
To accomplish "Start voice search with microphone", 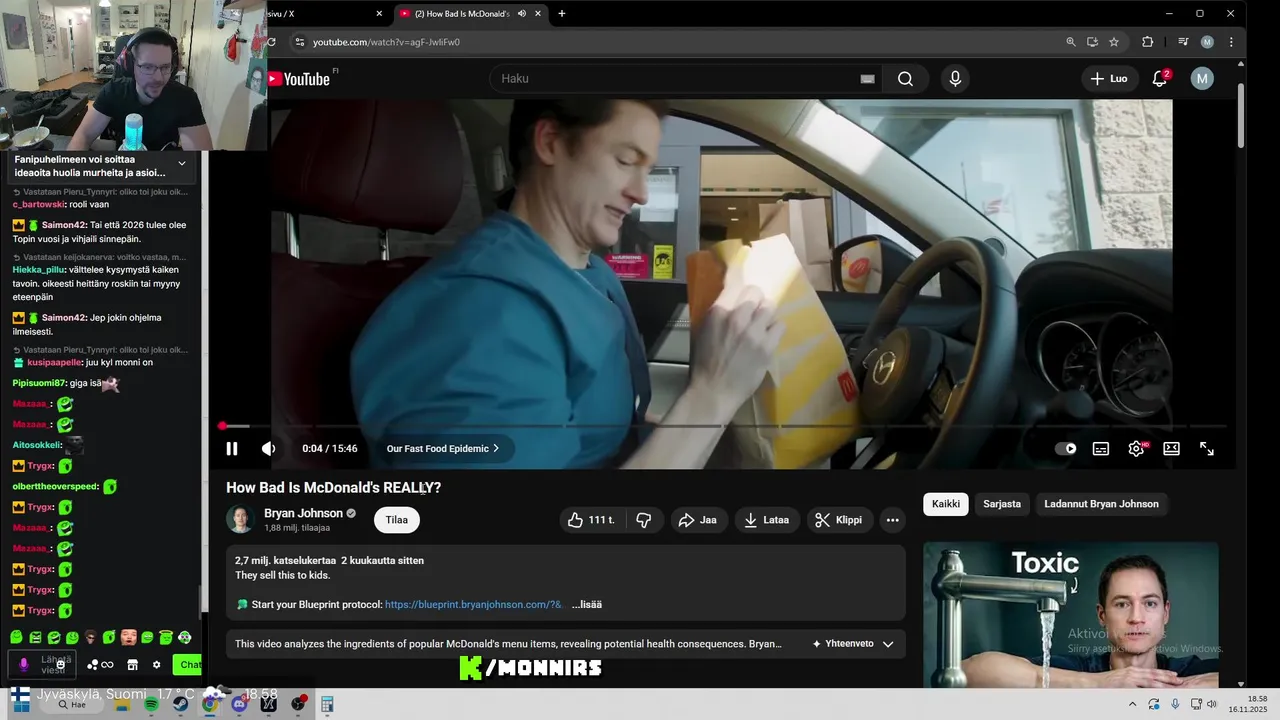I will (955, 79).
